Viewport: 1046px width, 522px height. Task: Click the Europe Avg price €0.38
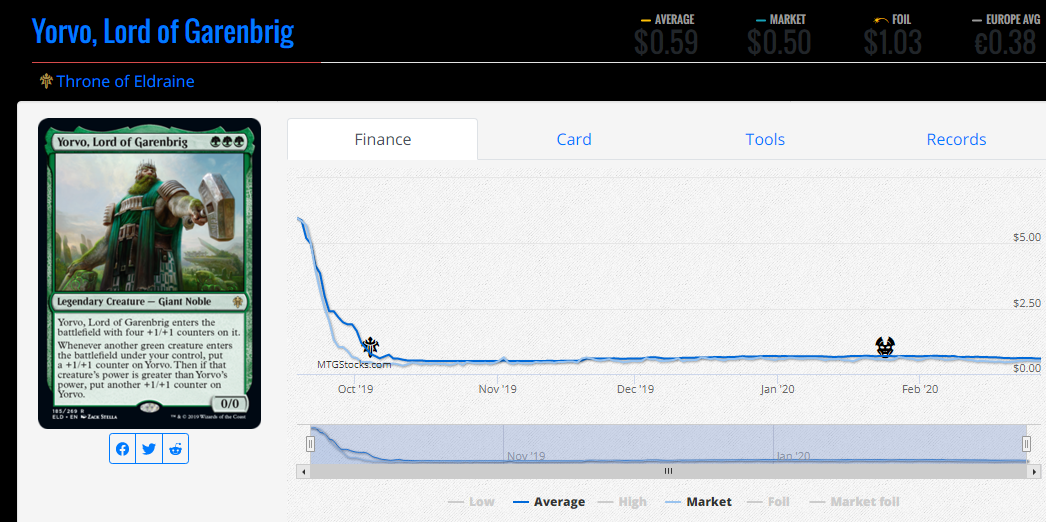[1004, 43]
